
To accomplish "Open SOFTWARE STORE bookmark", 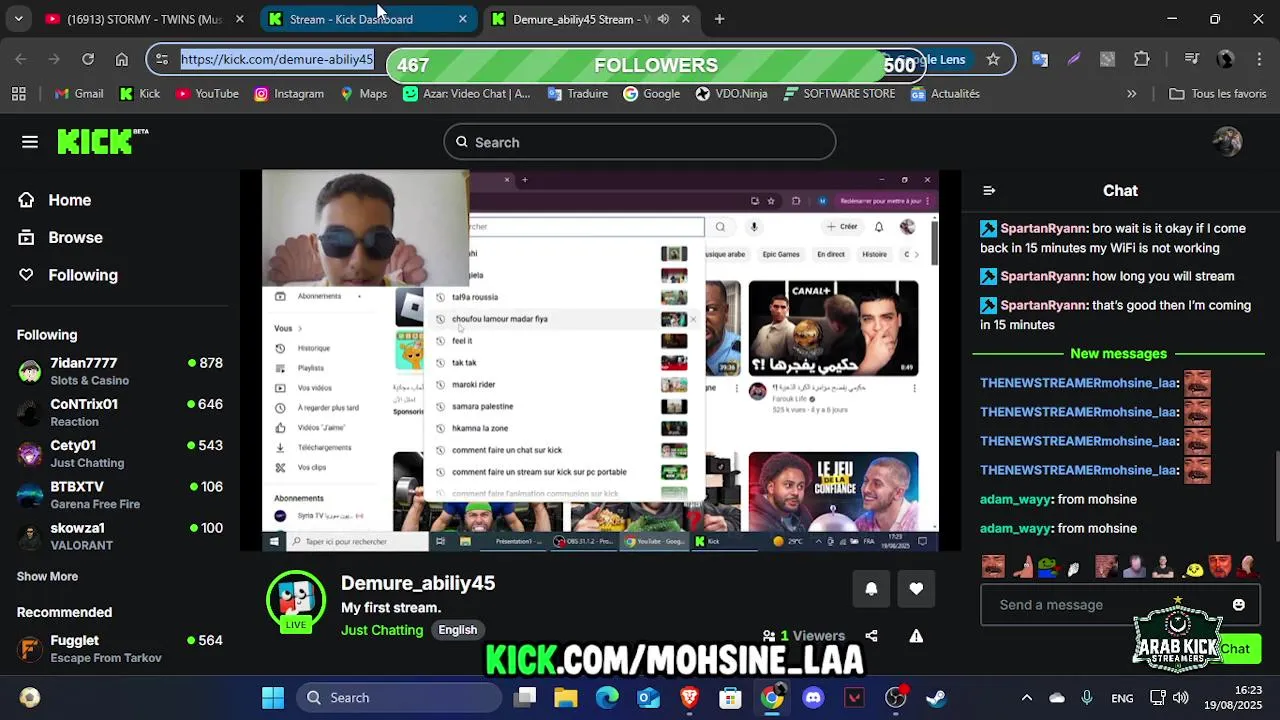I will tap(840, 94).
